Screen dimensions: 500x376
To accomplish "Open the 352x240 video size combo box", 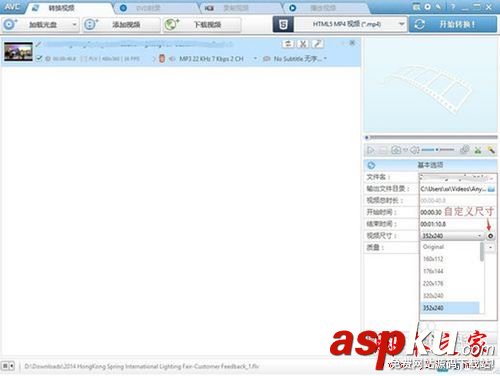I will 452,236.
